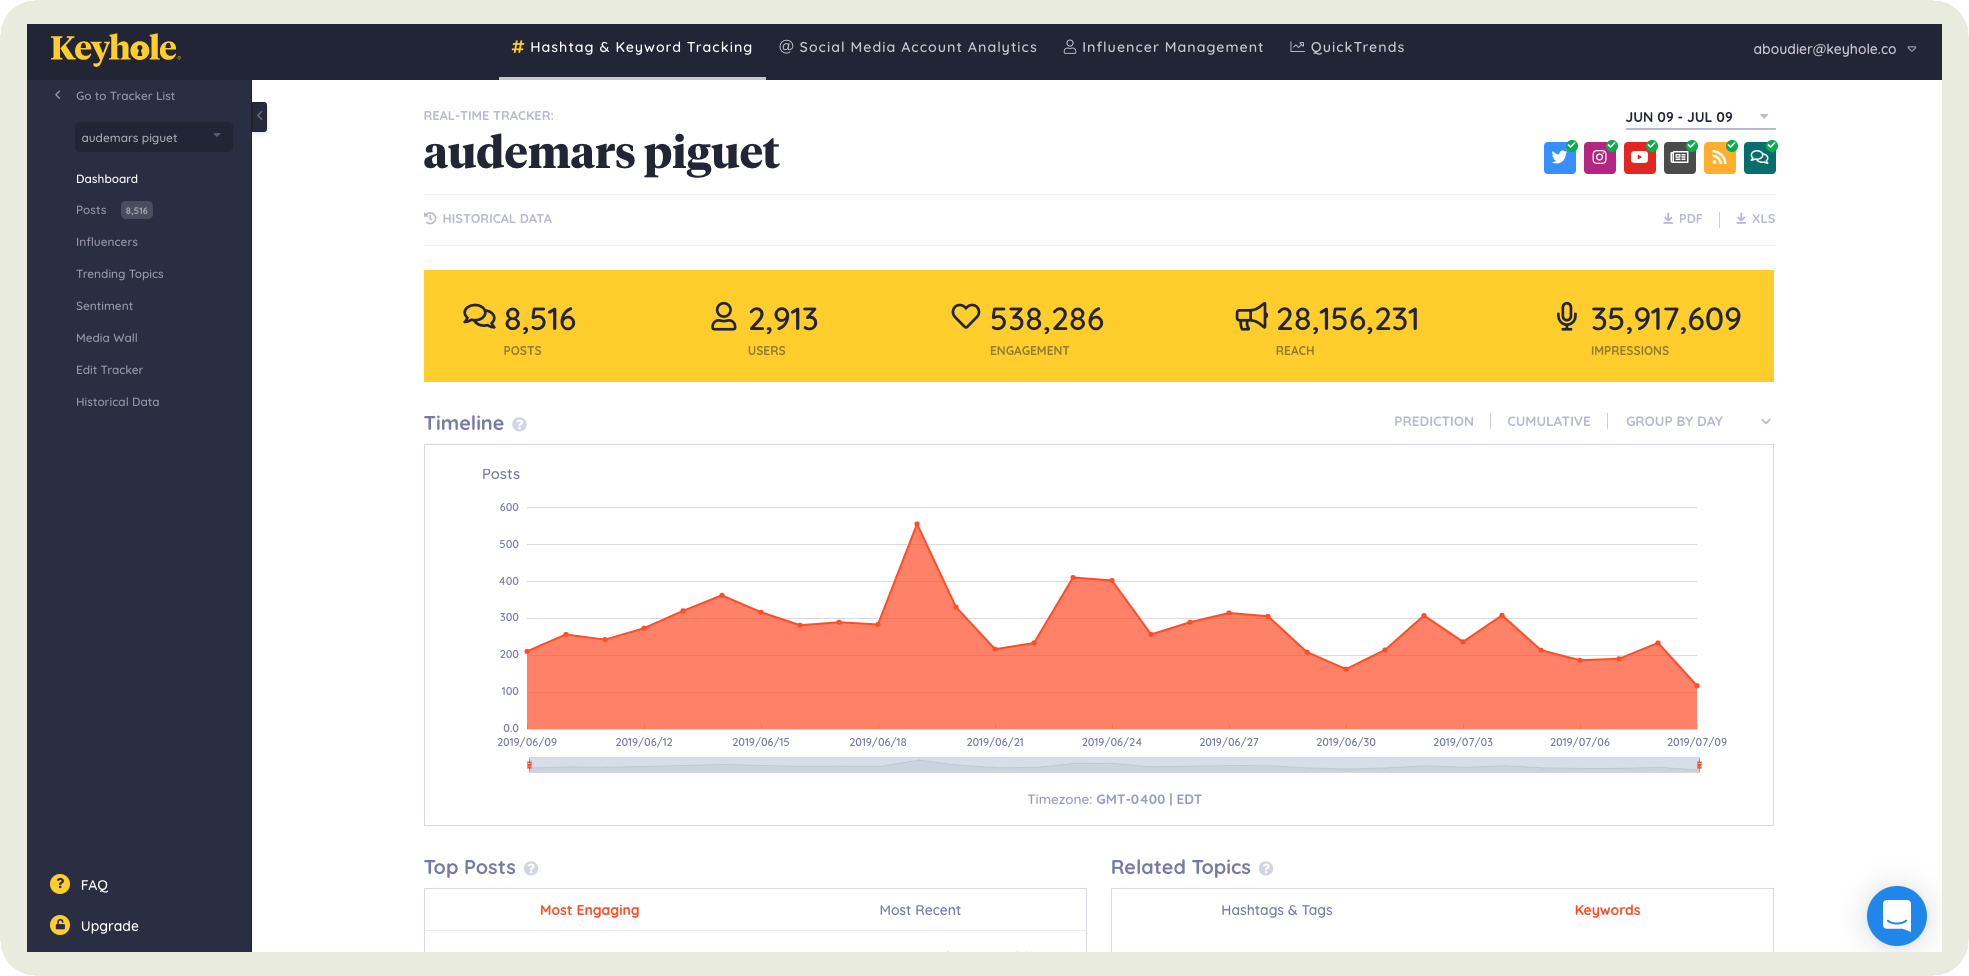
Task: Click the green forums chat icon
Action: point(1759,158)
